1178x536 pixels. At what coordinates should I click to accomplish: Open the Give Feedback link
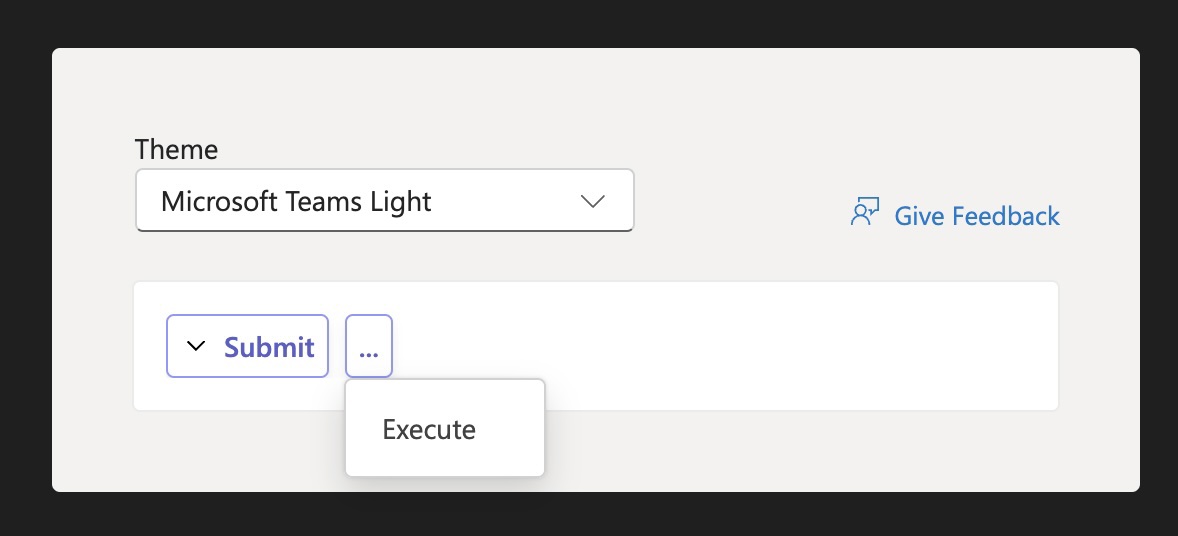(955, 215)
